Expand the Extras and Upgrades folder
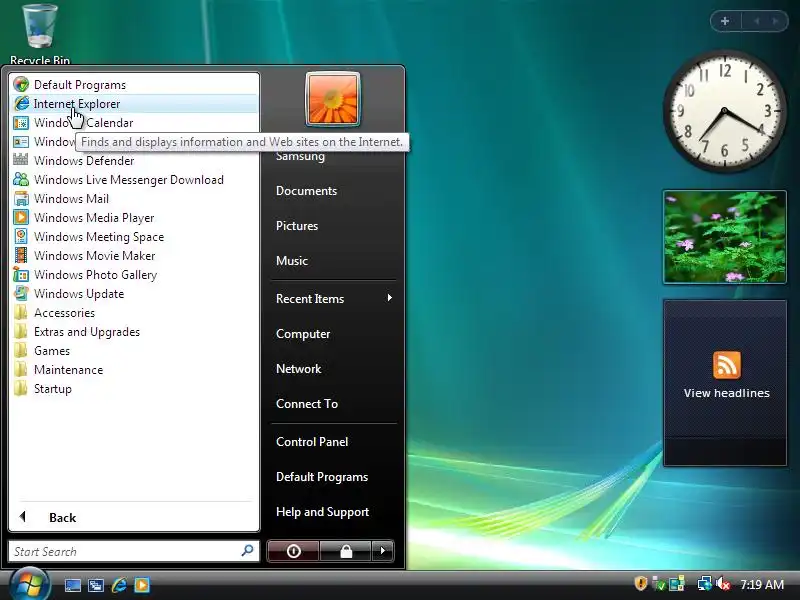 click(134, 332)
